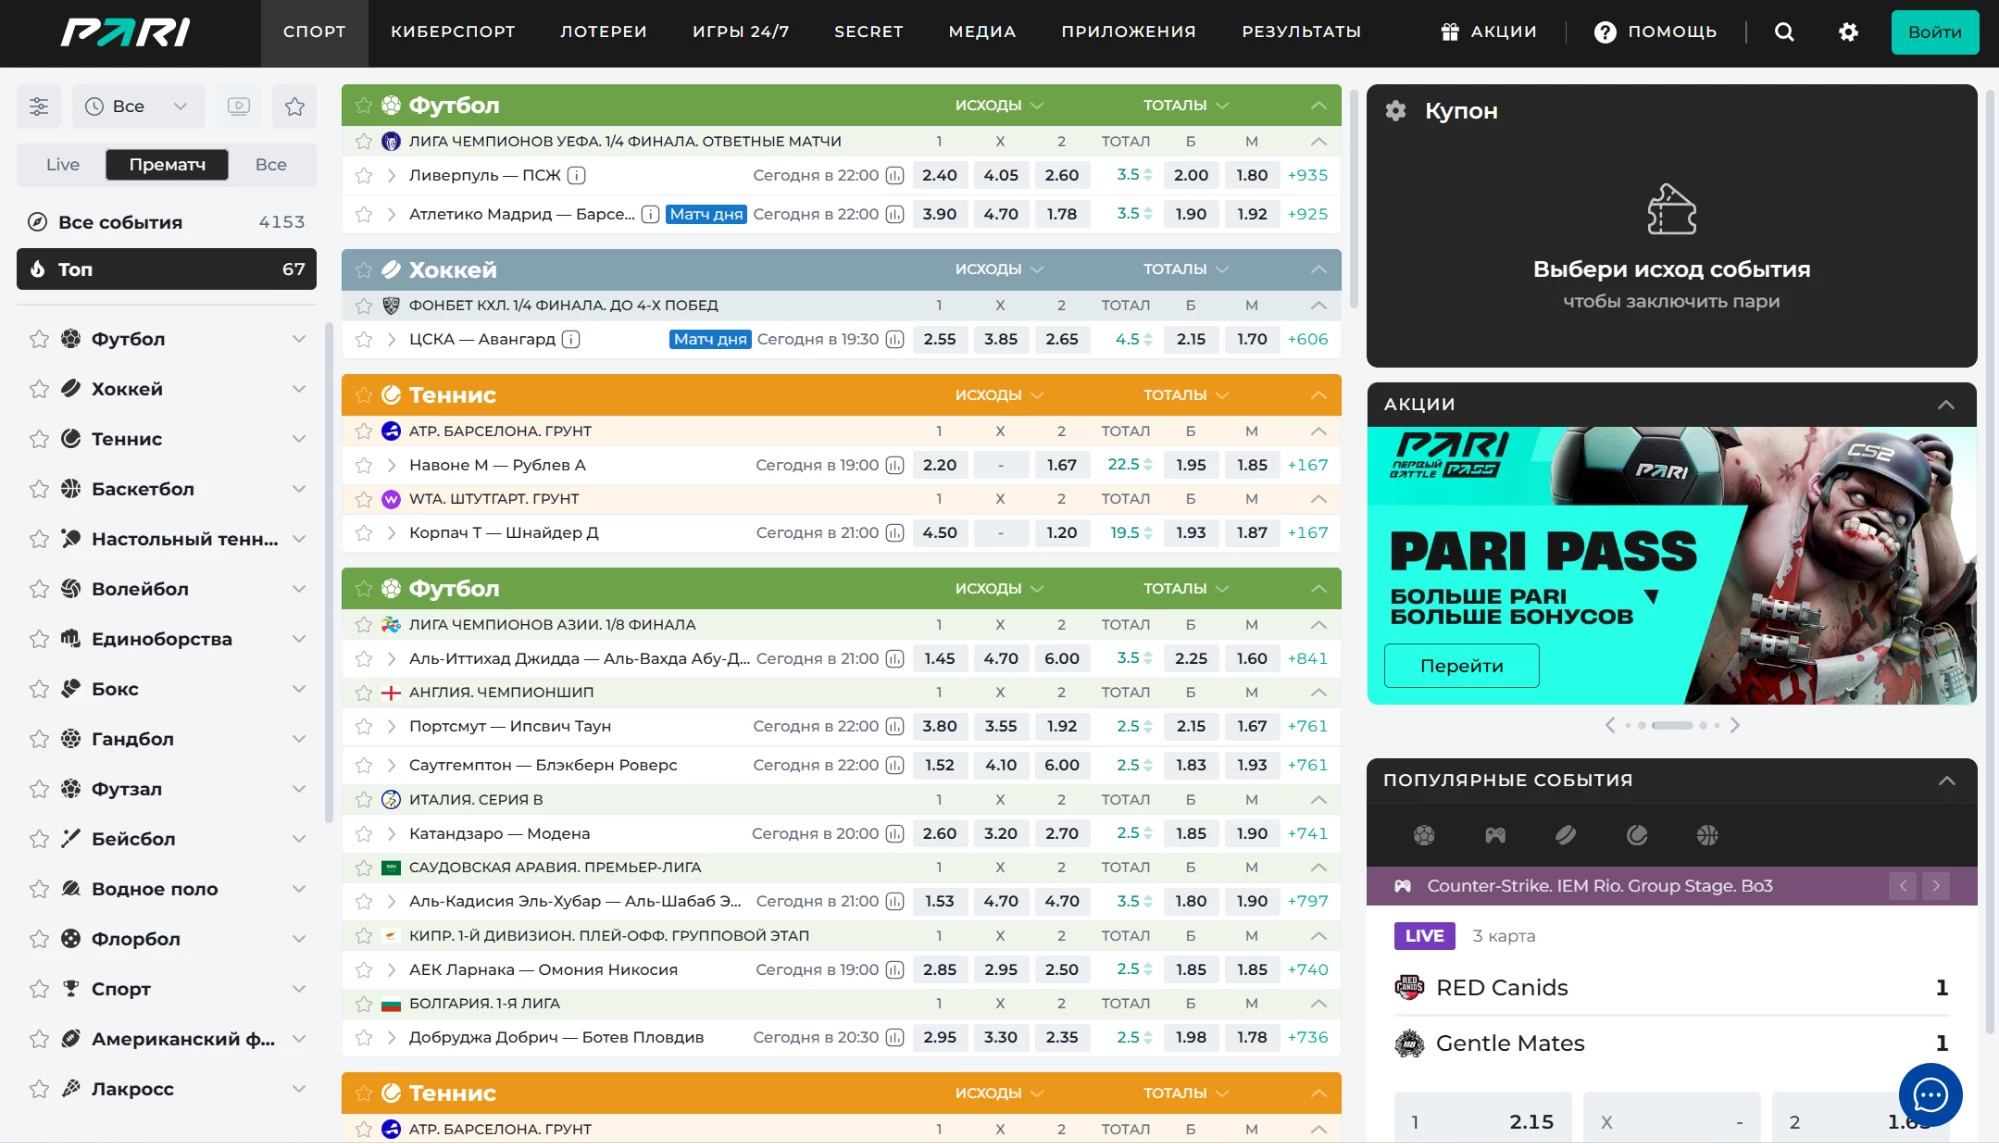This screenshot has width=1999, height=1144.
Task: Add Ливерпуль — ПСЖ match to favorites
Action: click(x=364, y=176)
